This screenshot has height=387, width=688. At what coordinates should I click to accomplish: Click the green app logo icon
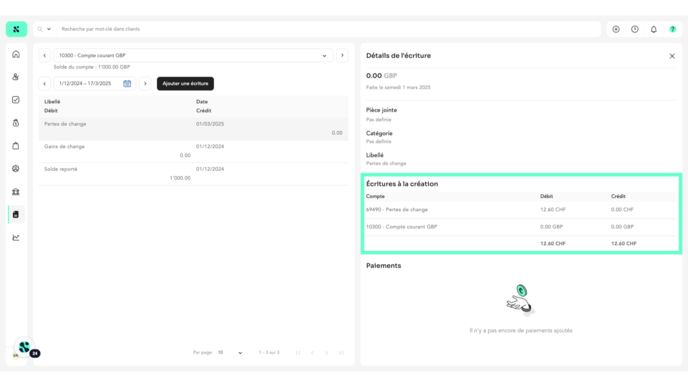(16, 29)
